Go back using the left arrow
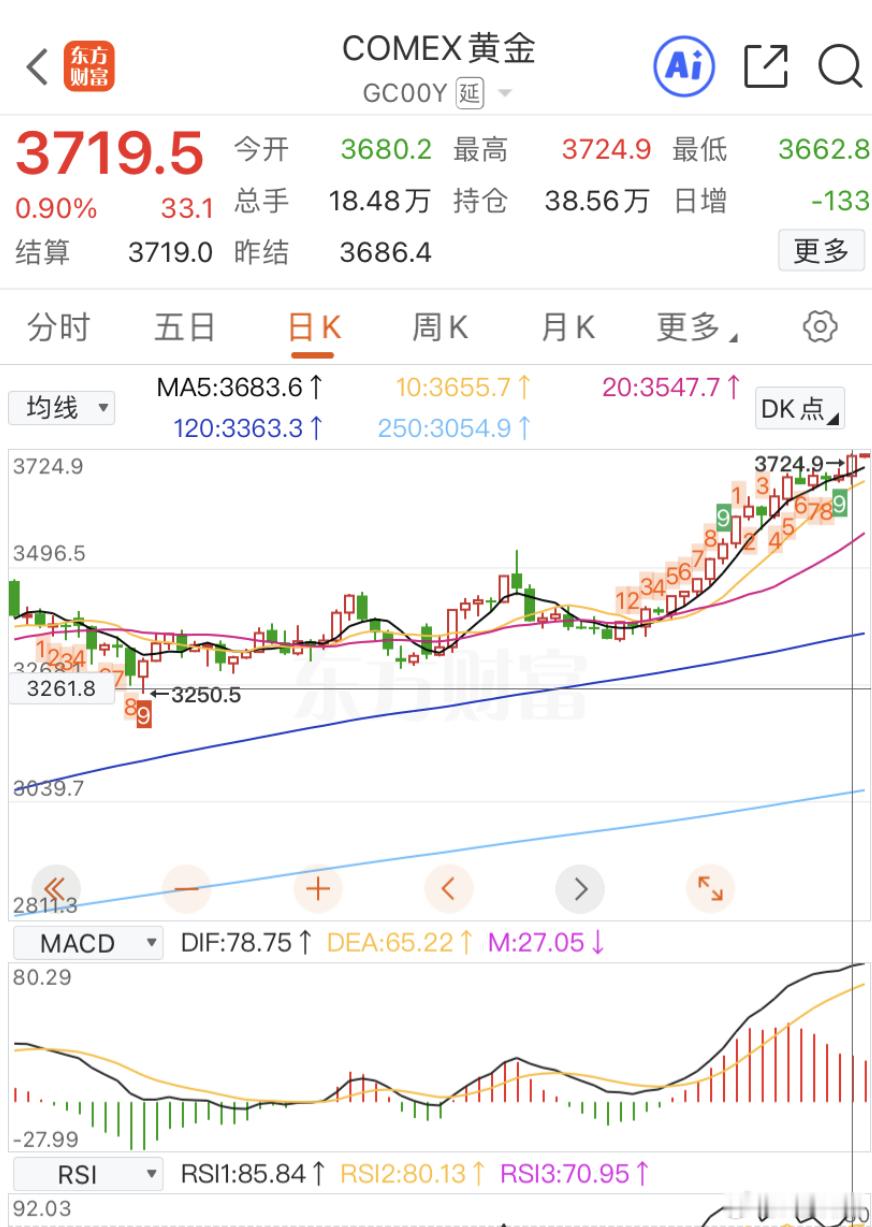 pos(37,67)
